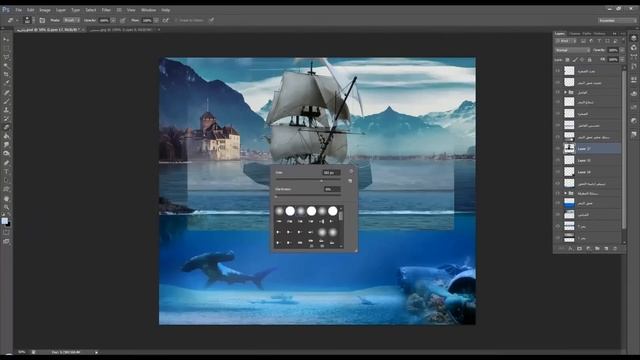Open the Essentials workspace dropdown
Screen dimensions: 640x360
point(616,20)
